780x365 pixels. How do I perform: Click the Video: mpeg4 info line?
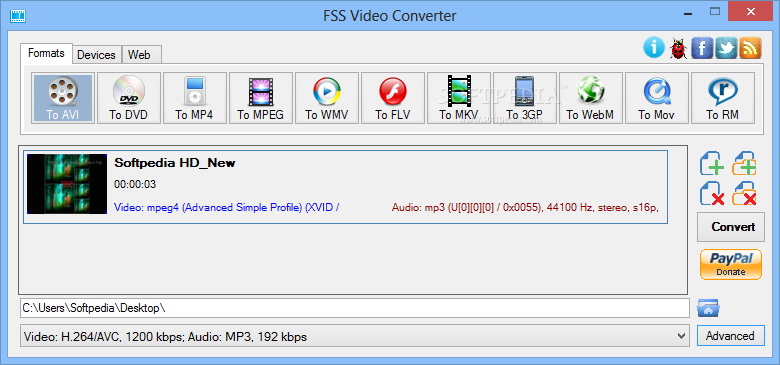(x=227, y=207)
